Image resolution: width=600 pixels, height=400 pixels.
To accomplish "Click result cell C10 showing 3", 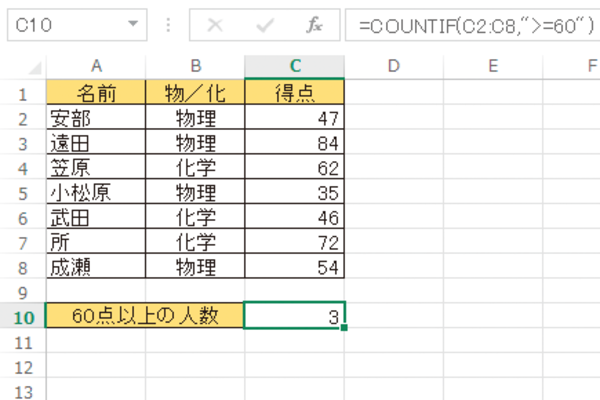I will pyautogui.click(x=295, y=316).
